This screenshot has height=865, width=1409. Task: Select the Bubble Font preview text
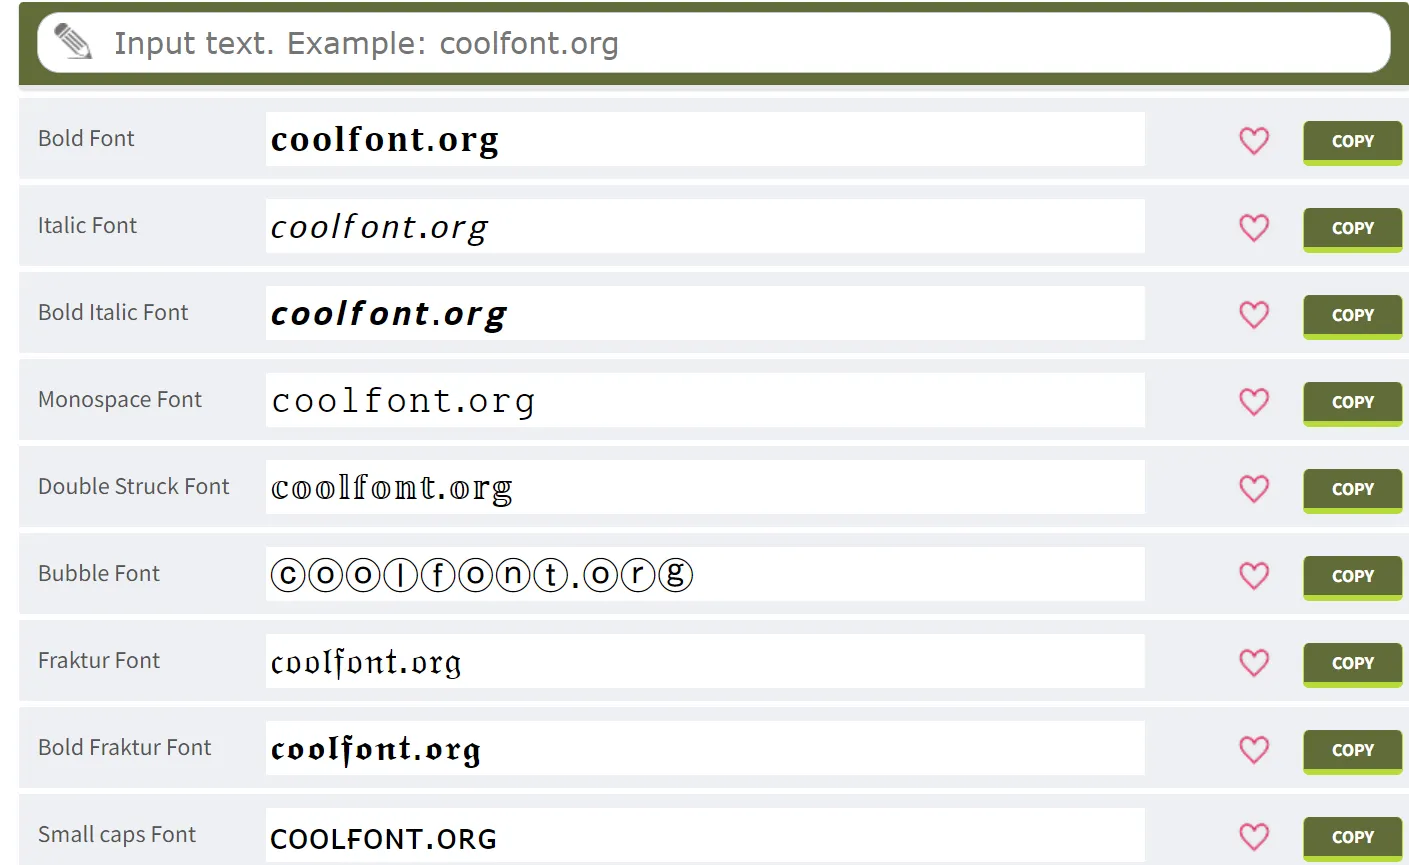[x=482, y=575]
